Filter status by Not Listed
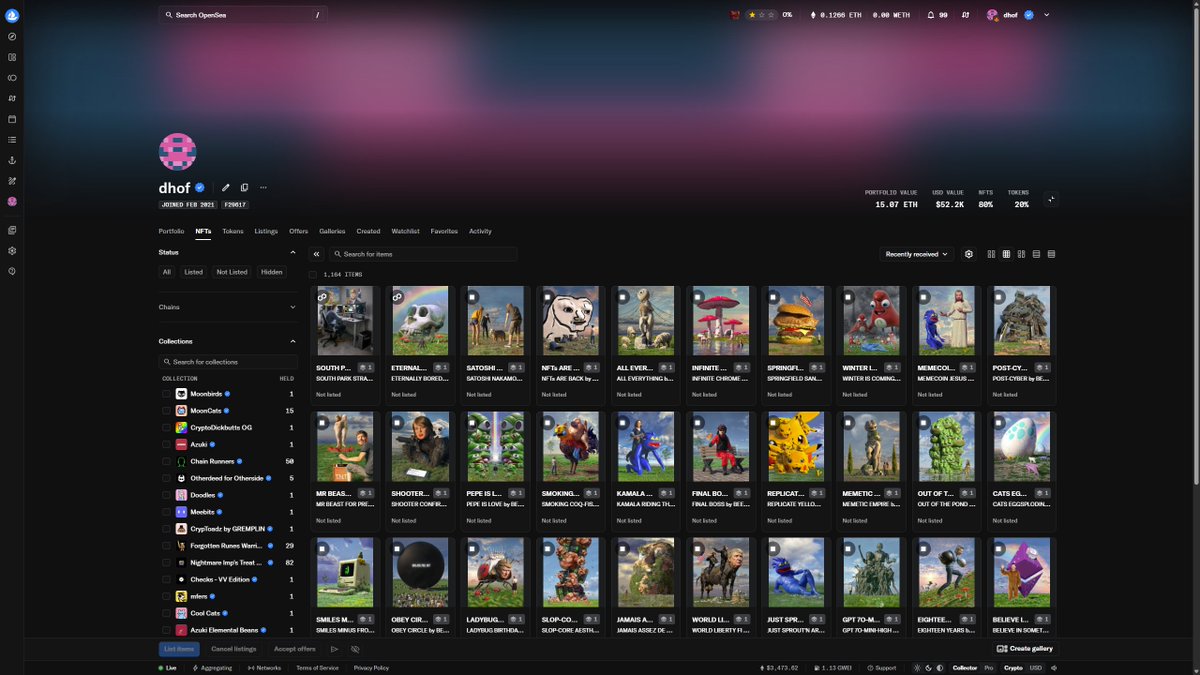1200x675 pixels. [x=232, y=272]
